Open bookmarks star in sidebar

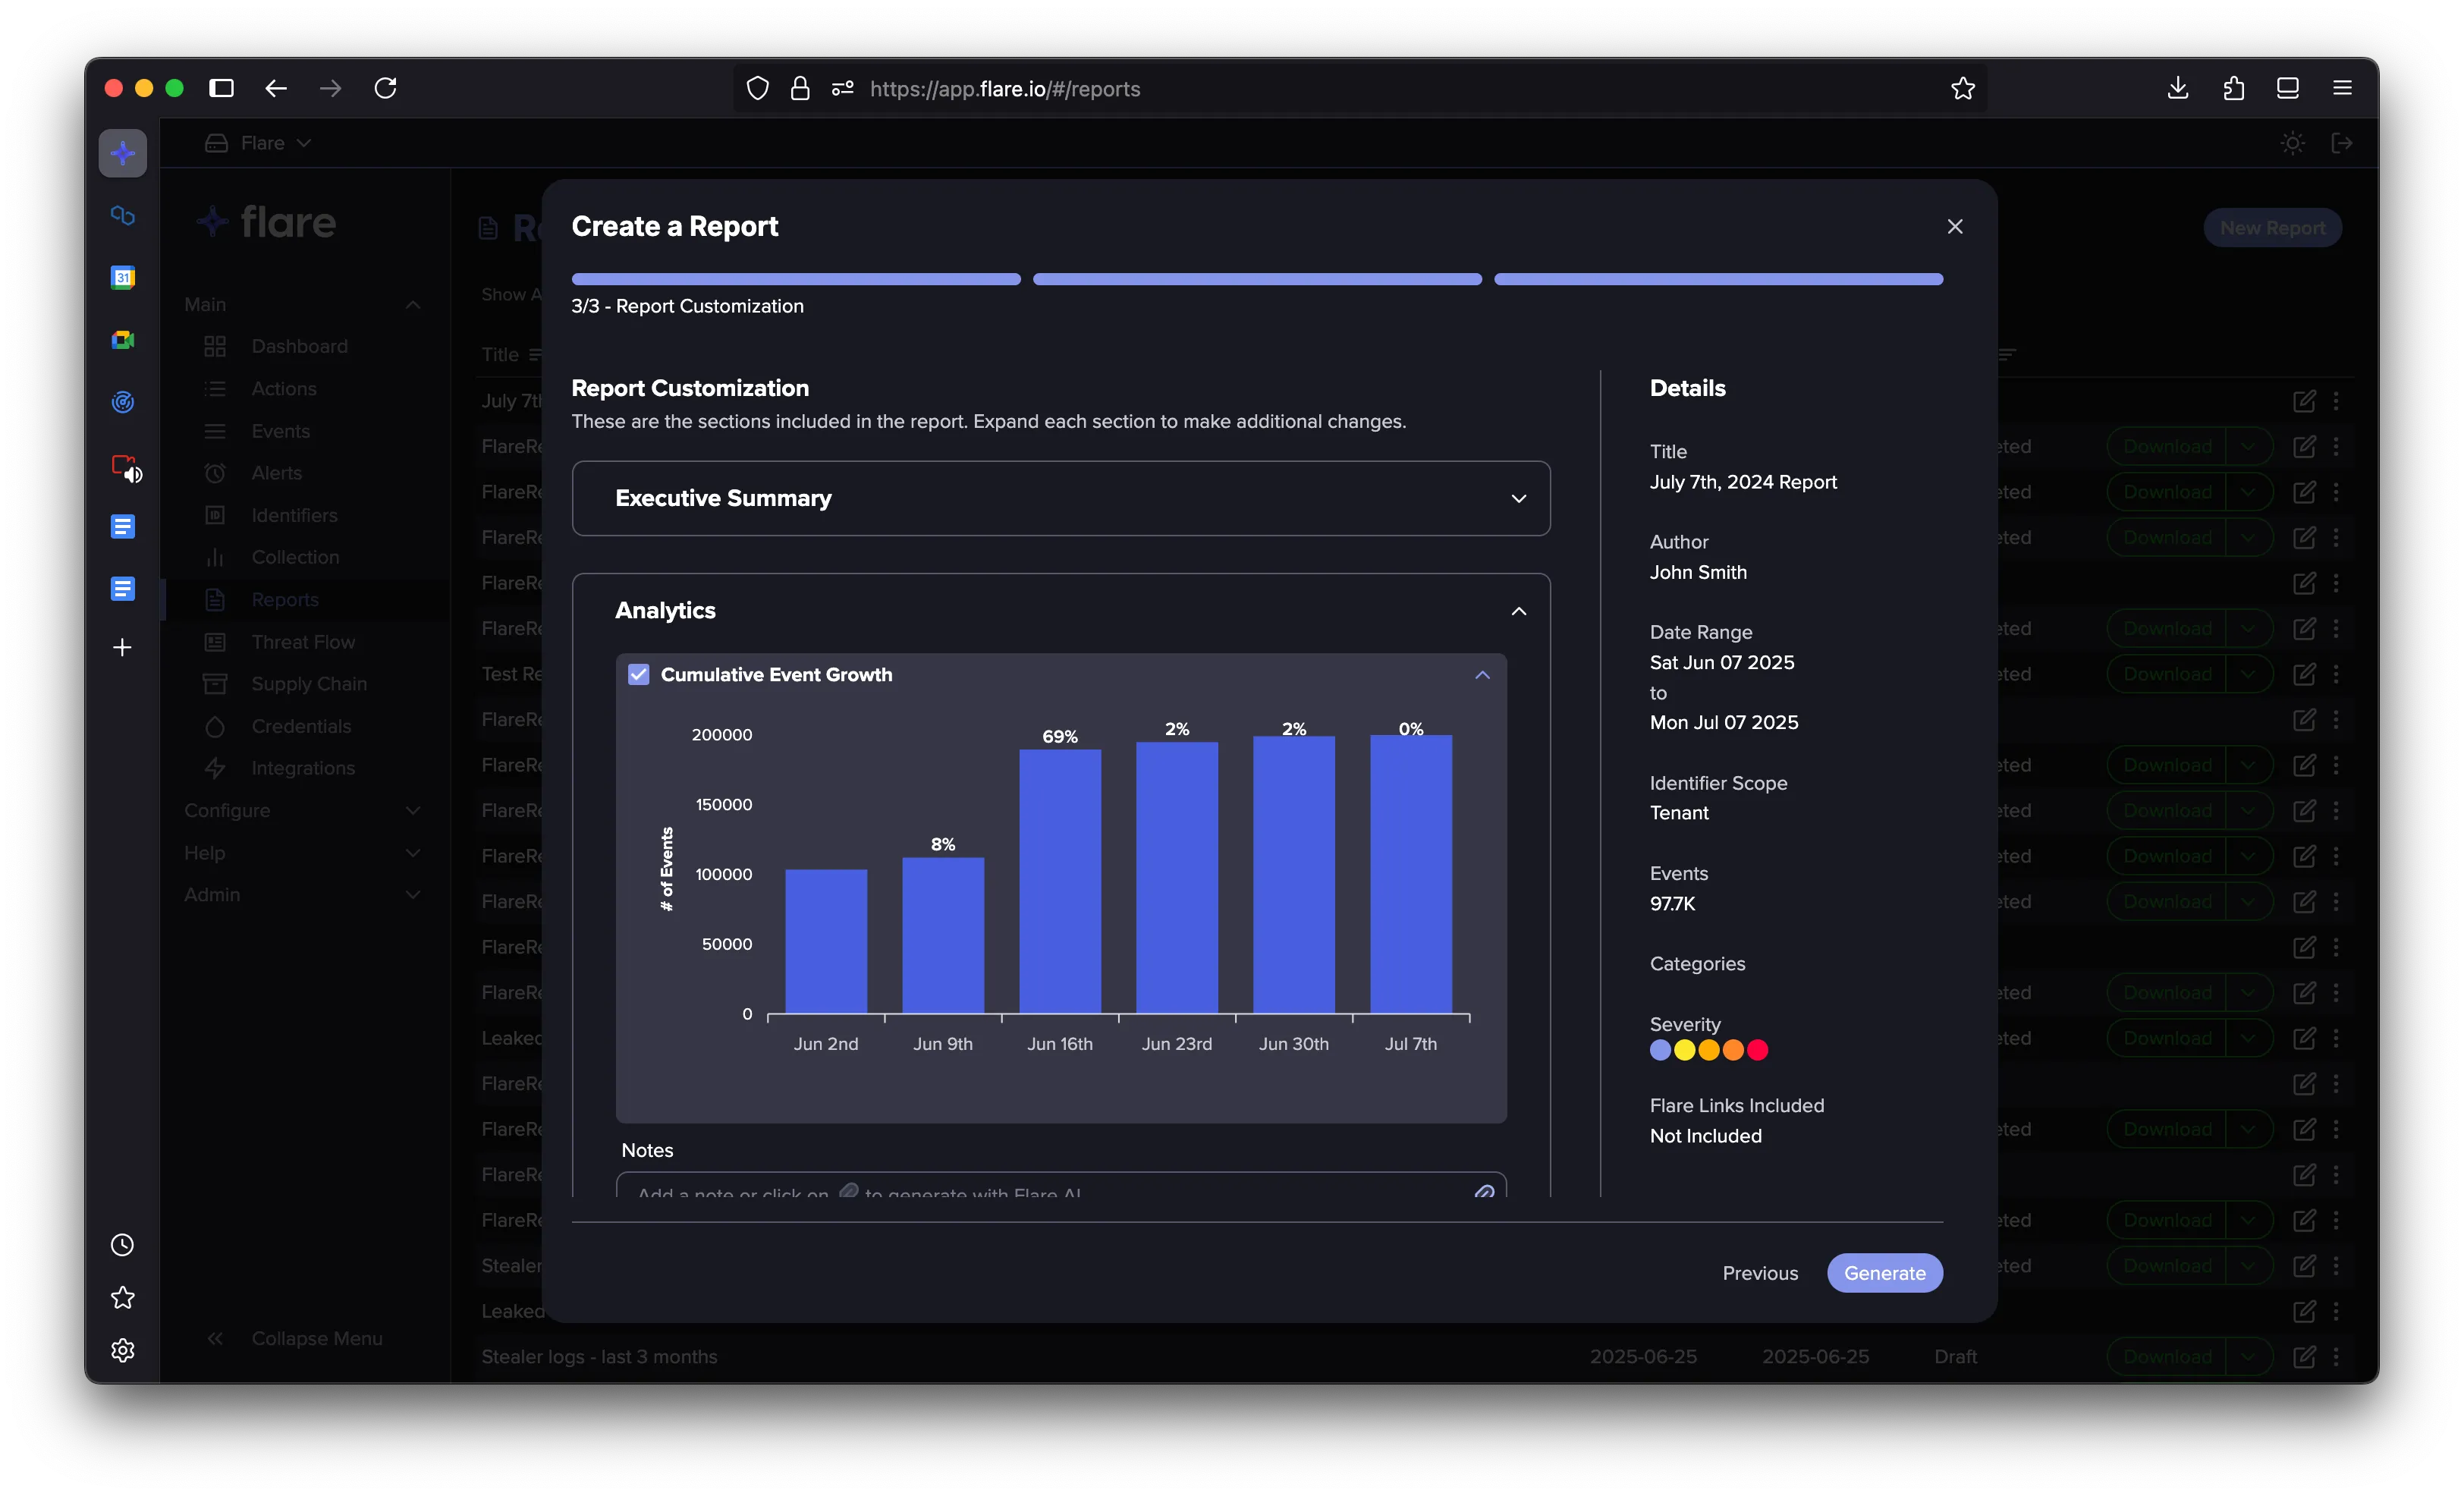(122, 1297)
